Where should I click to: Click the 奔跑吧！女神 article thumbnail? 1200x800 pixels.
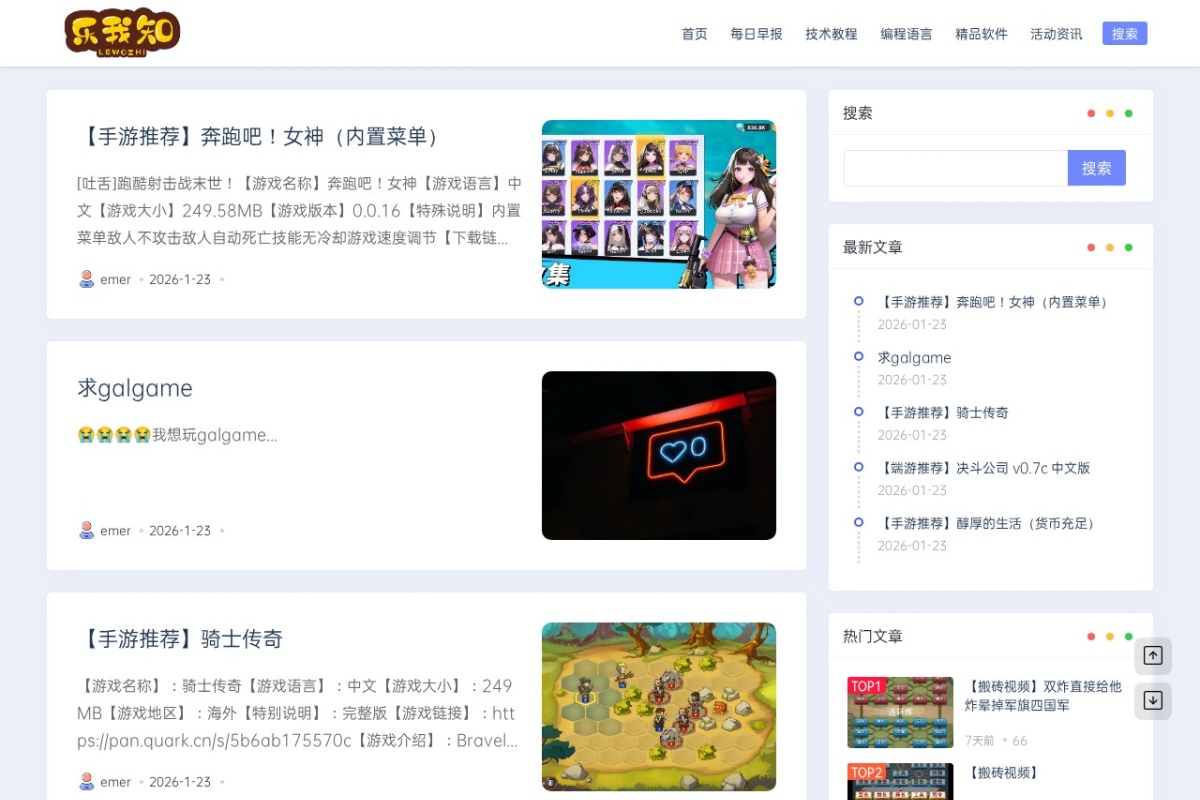658,204
